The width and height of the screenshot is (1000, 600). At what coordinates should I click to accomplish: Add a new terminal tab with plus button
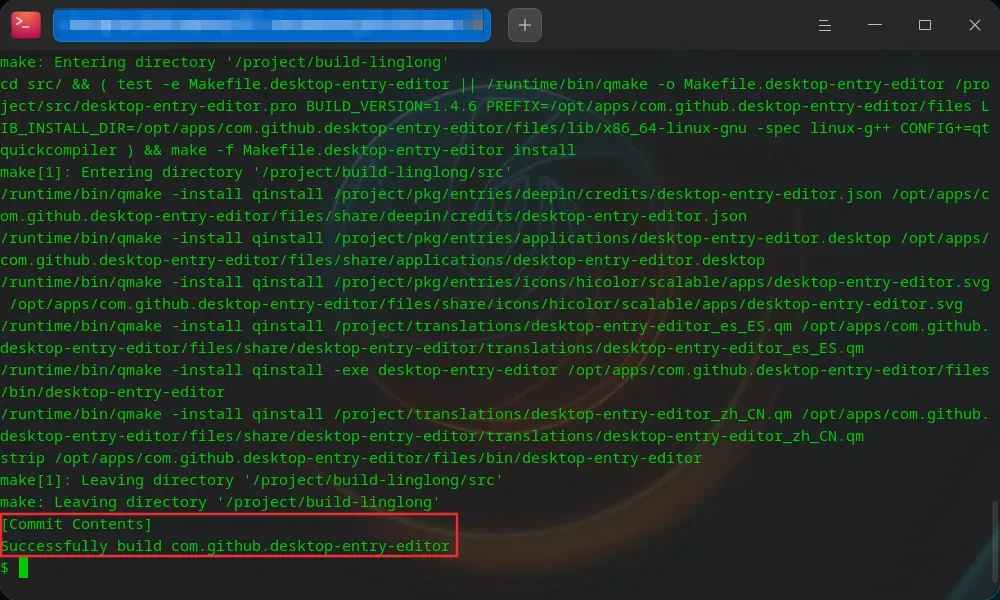524,25
